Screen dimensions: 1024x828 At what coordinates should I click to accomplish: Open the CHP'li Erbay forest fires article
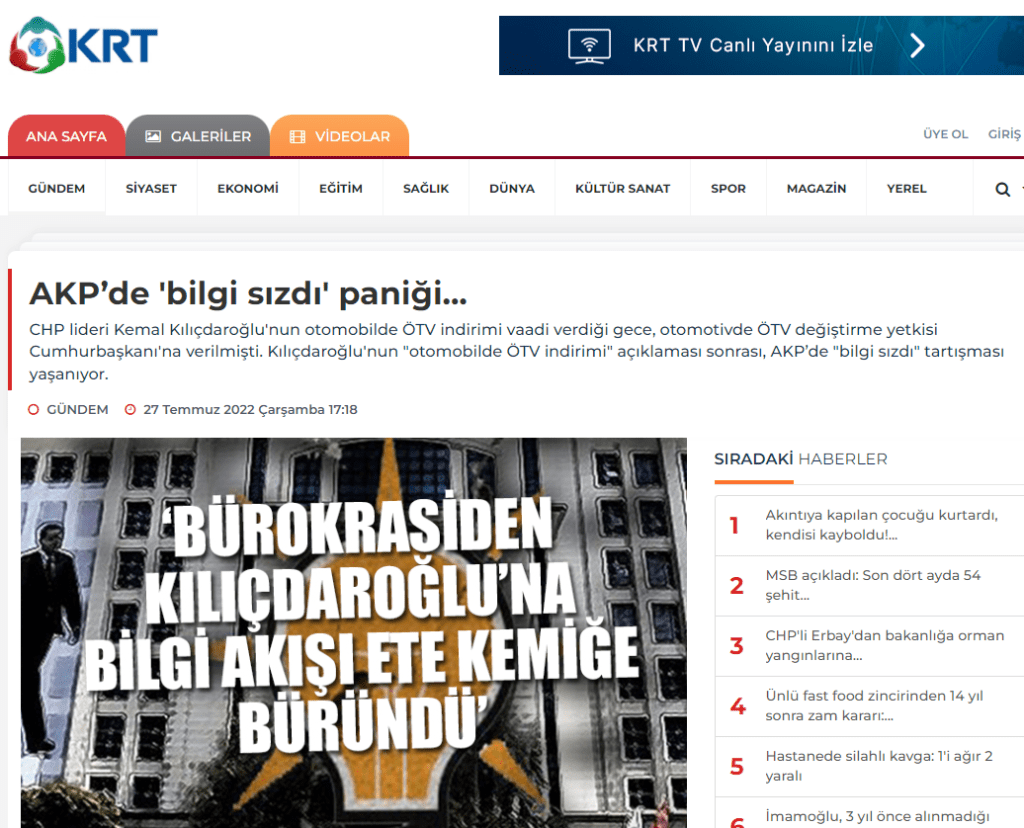(x=884, y=645)
